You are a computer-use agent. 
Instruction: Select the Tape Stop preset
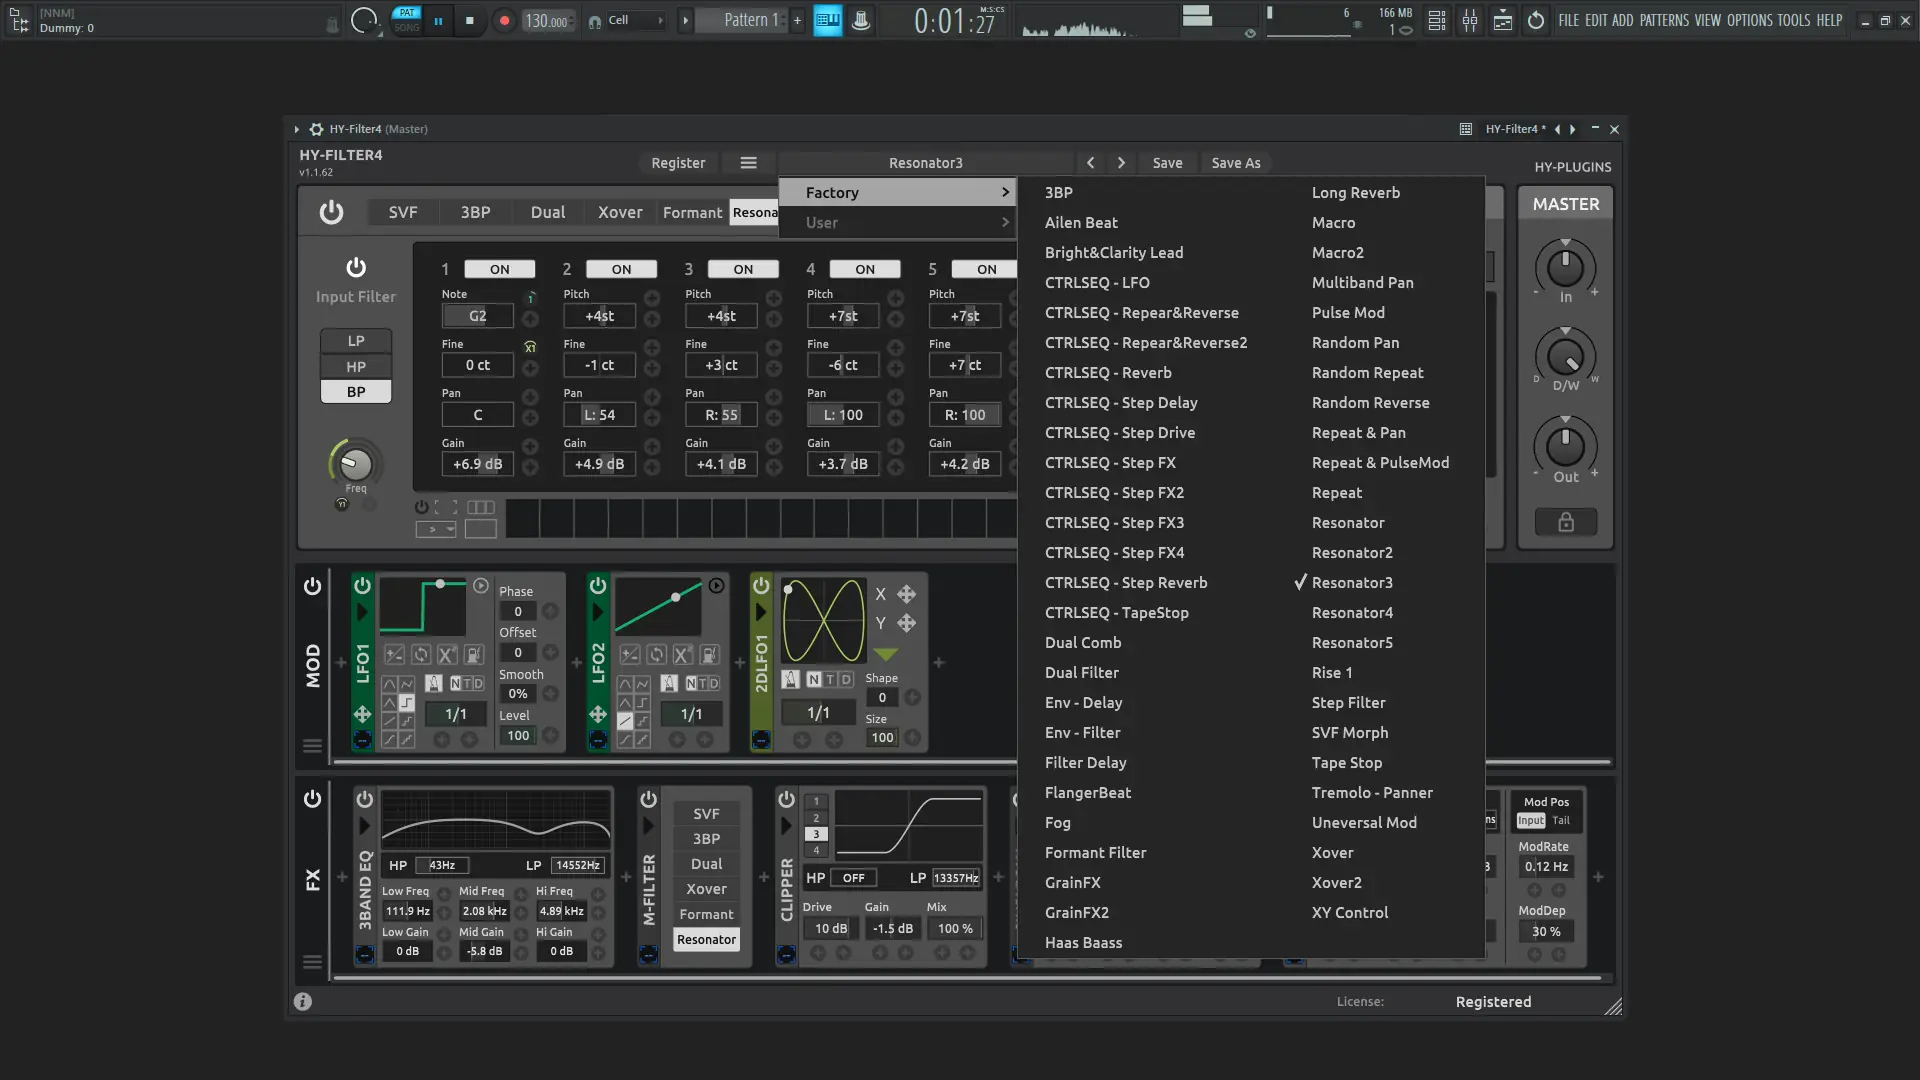(1346, 762)
